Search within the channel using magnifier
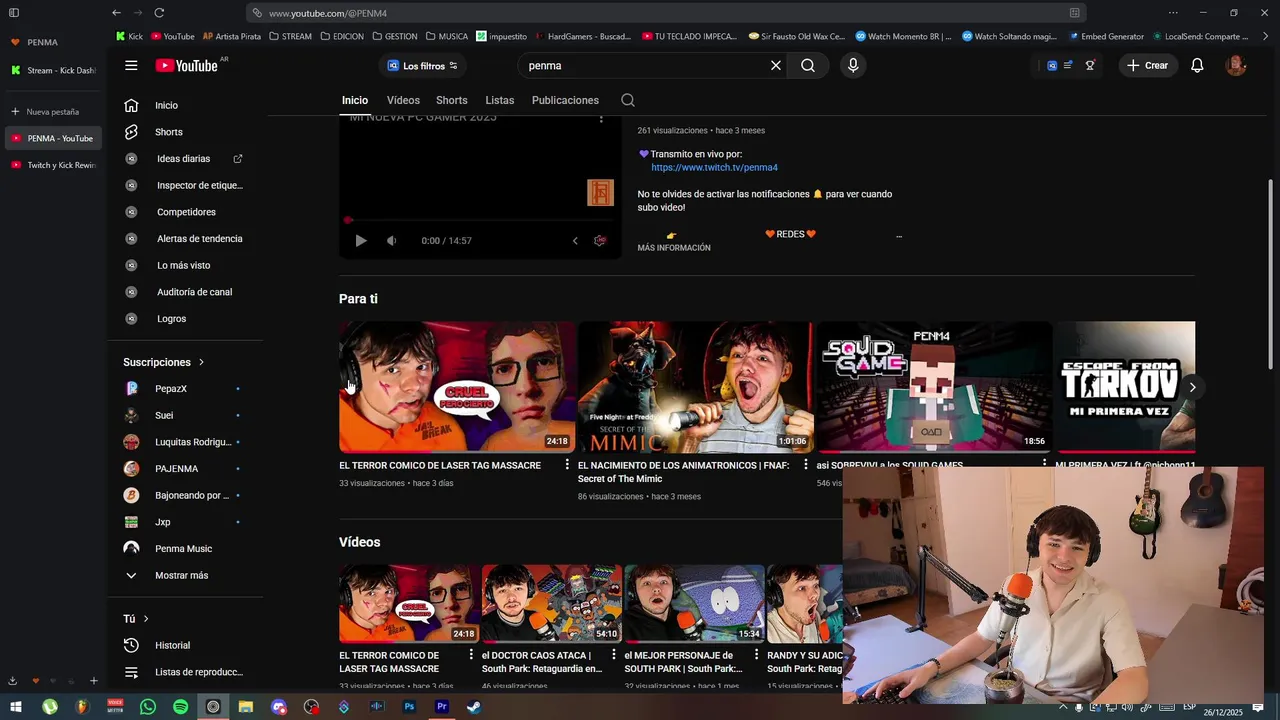The image size is (1280, 720). pos(628,100)
